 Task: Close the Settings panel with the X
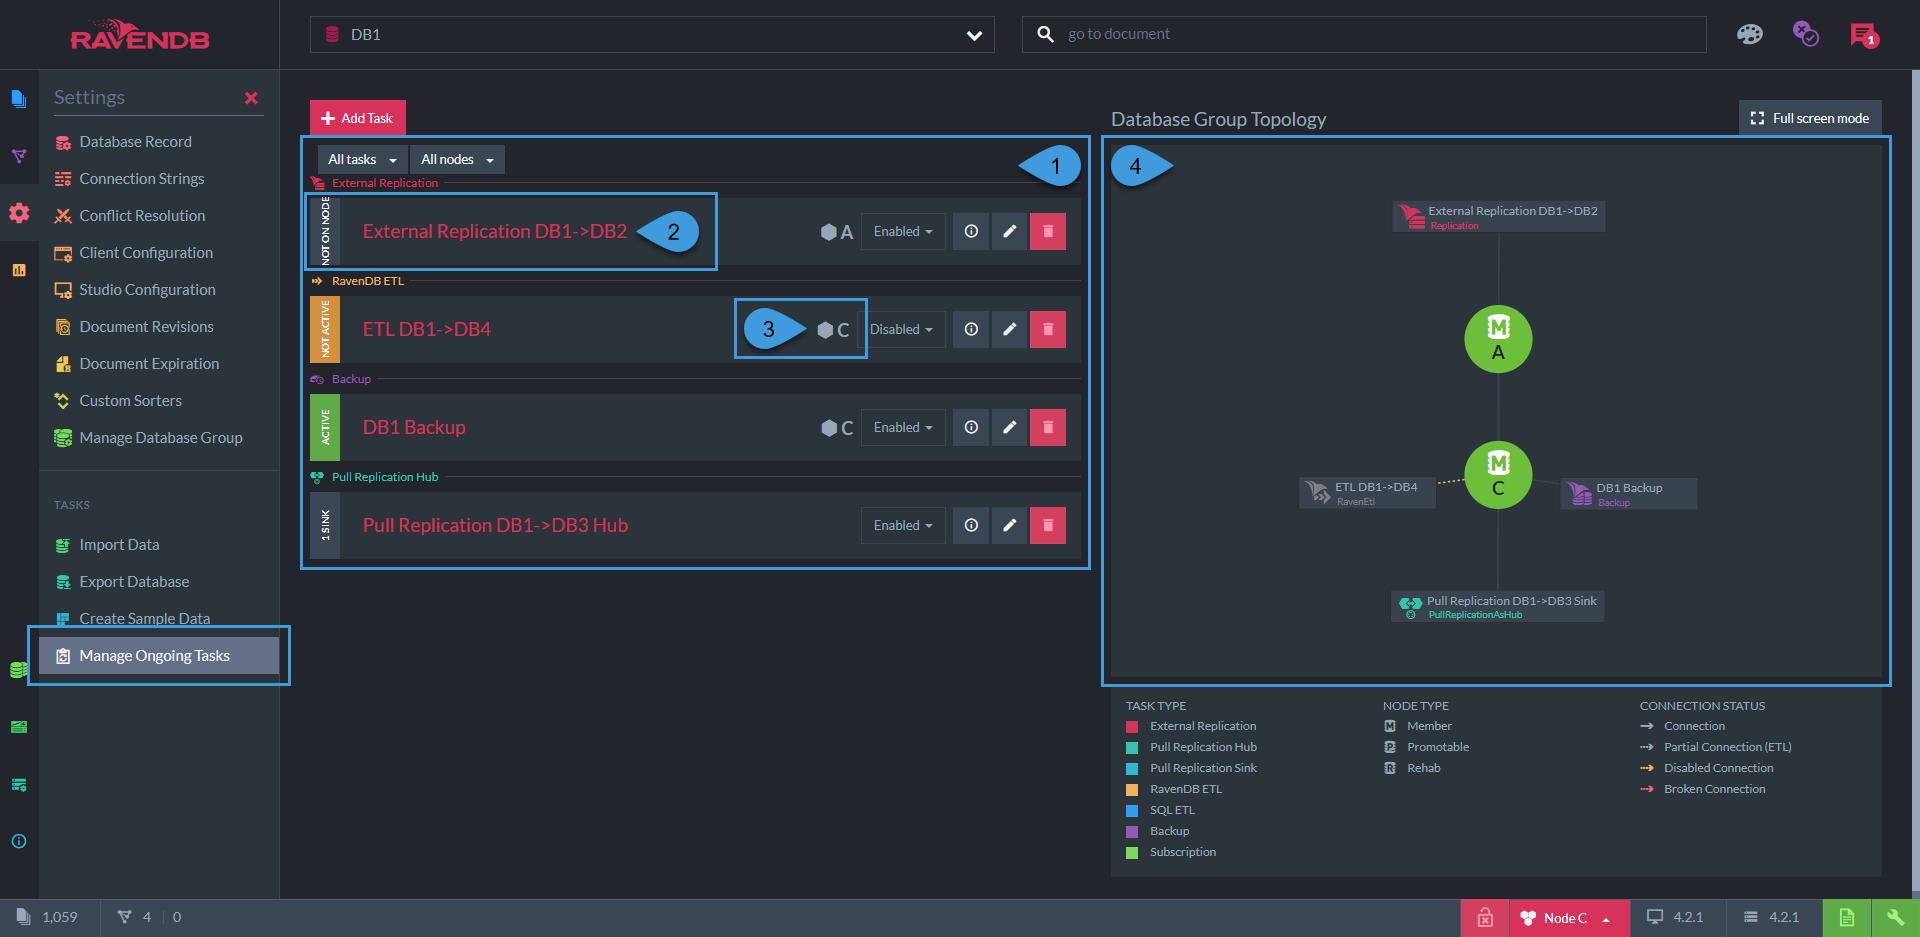coord(251,98)
